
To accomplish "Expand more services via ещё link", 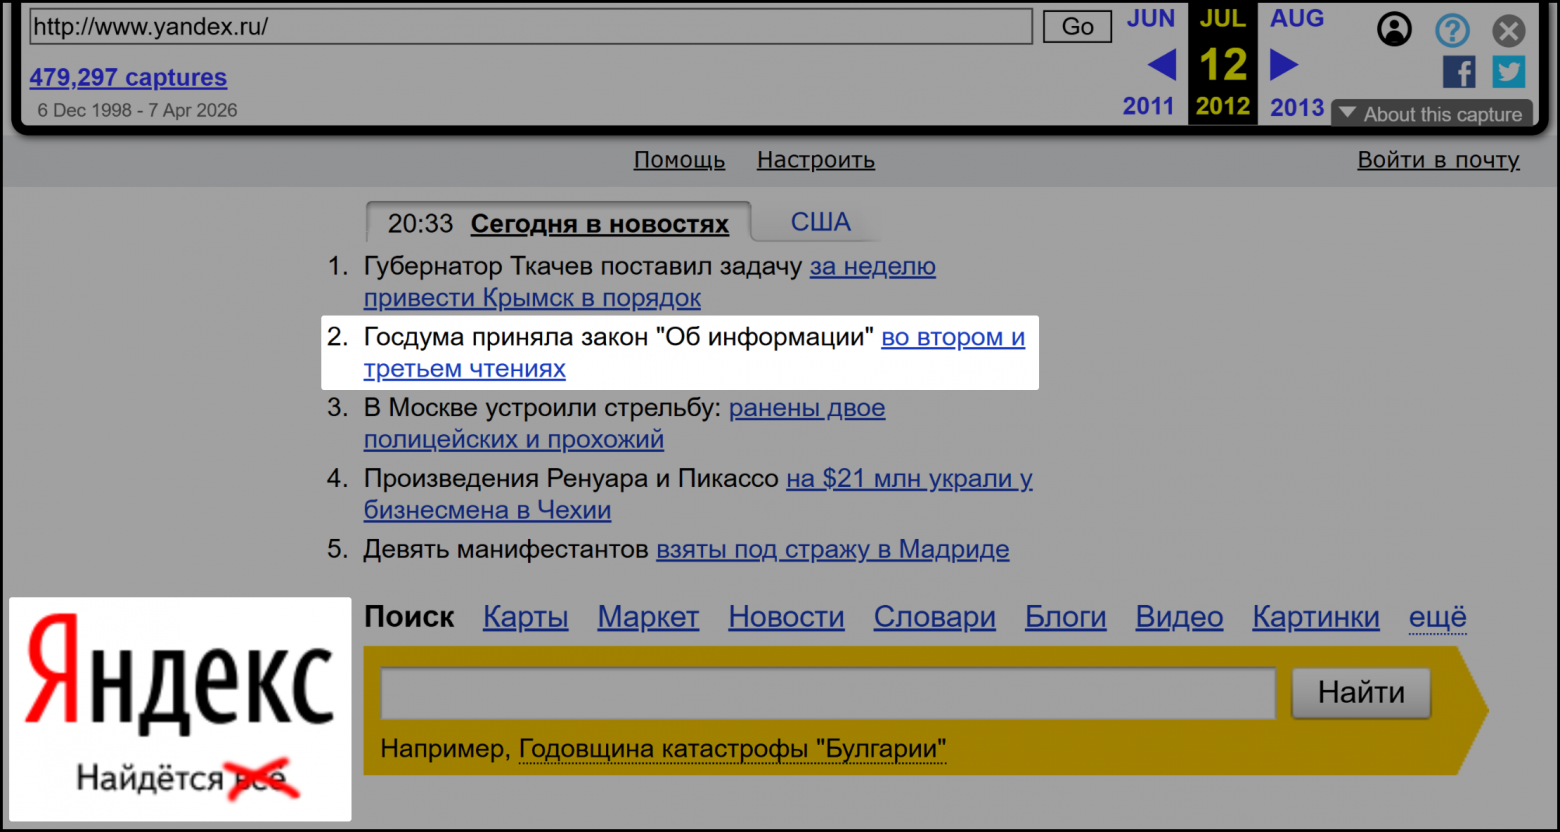I will tap(1437, 618).
